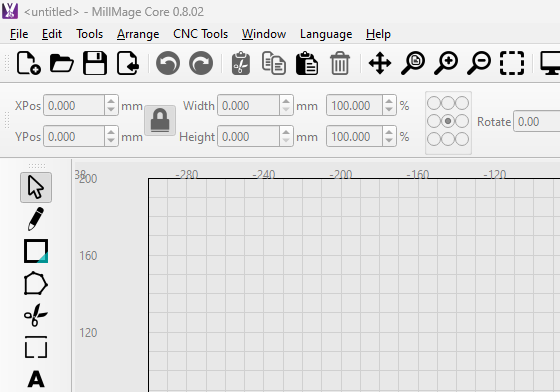This screenshot has height=392, width=560.
Task: Open the File menu
Action: click(x=19, y=34)
